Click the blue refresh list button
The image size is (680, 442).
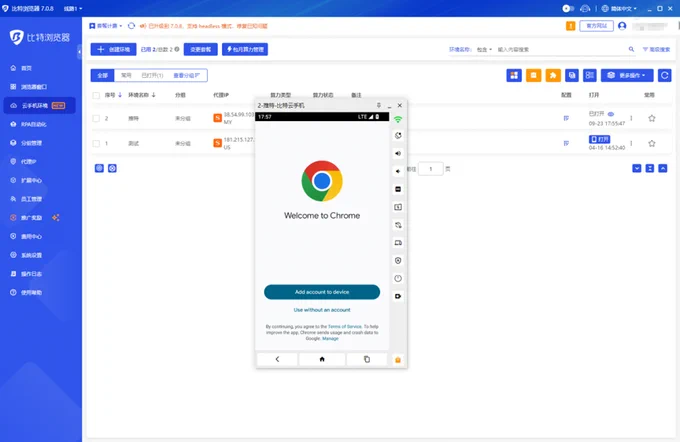tap(664, 75)
